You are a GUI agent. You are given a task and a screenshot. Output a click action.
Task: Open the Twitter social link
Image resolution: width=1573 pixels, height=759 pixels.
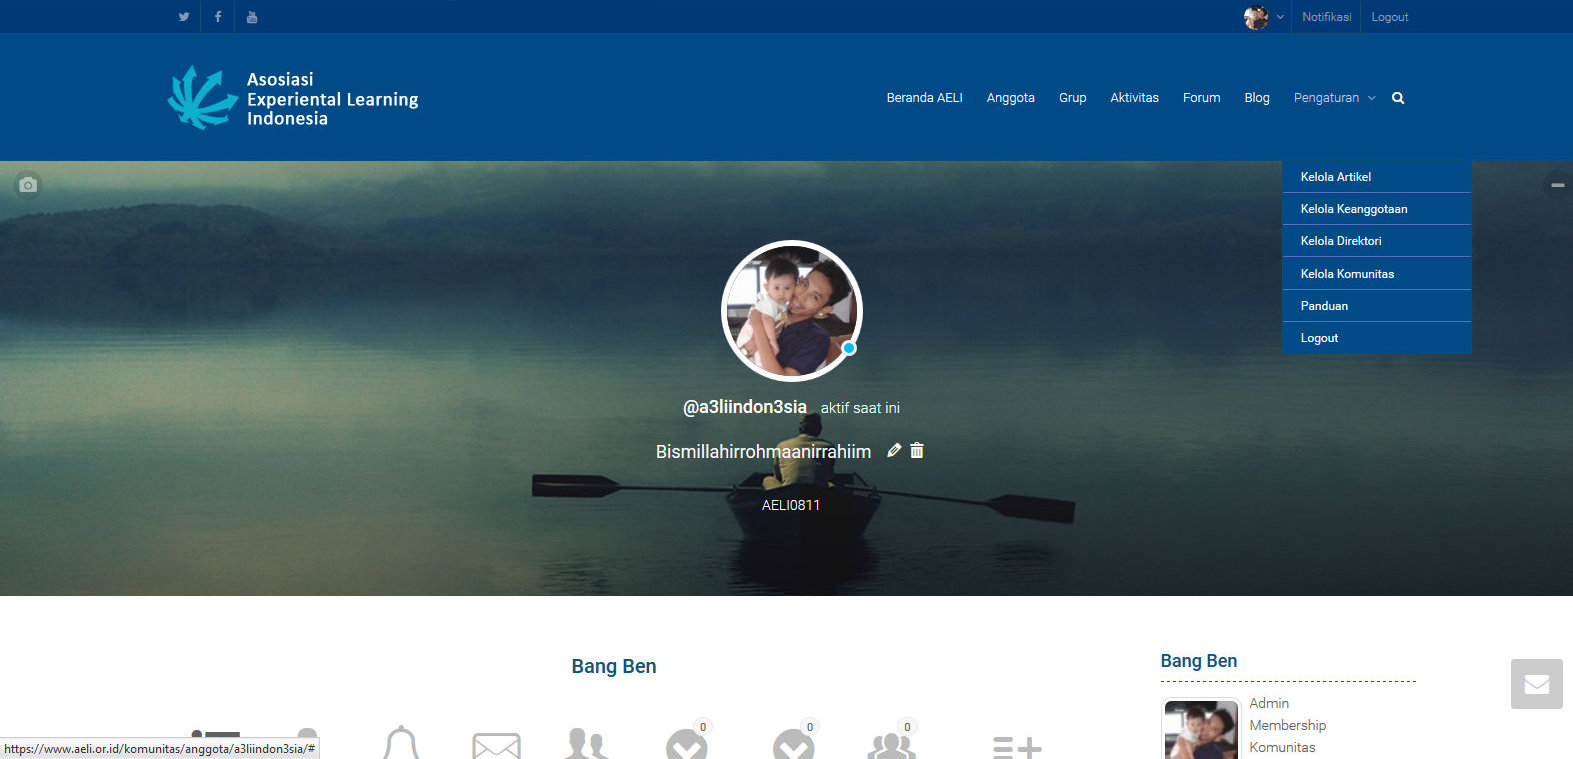pyautogui.click(x=184, y=17)
